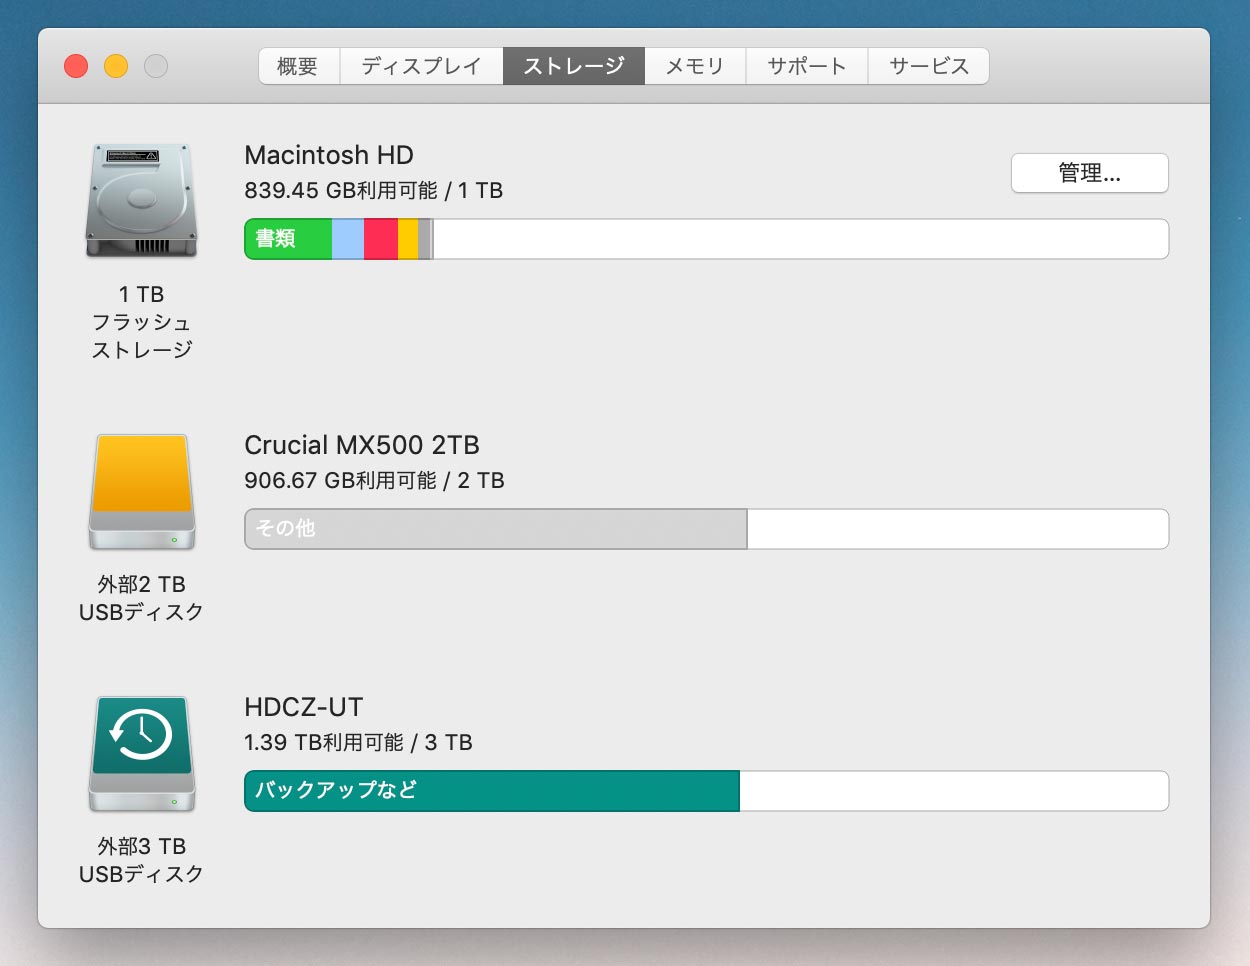Image resolution: width=1250 pixels, height=966 pixels.
Task: Minimize the window with the yellow button
Action: 116,66
